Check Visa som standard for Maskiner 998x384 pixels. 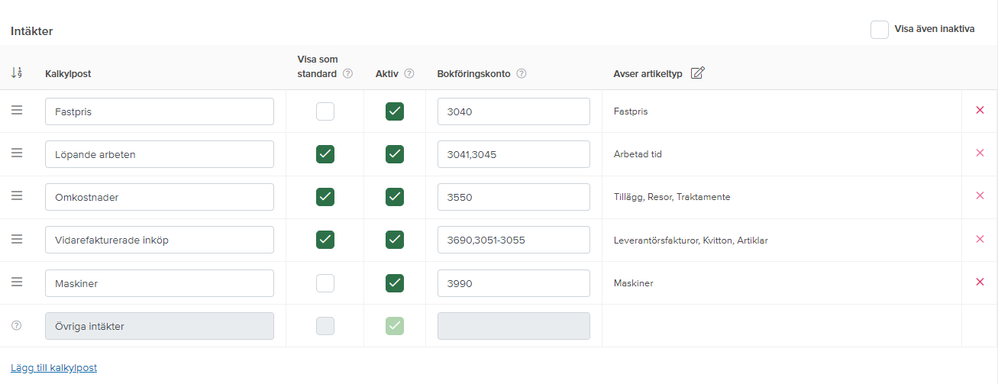[325, 283]
